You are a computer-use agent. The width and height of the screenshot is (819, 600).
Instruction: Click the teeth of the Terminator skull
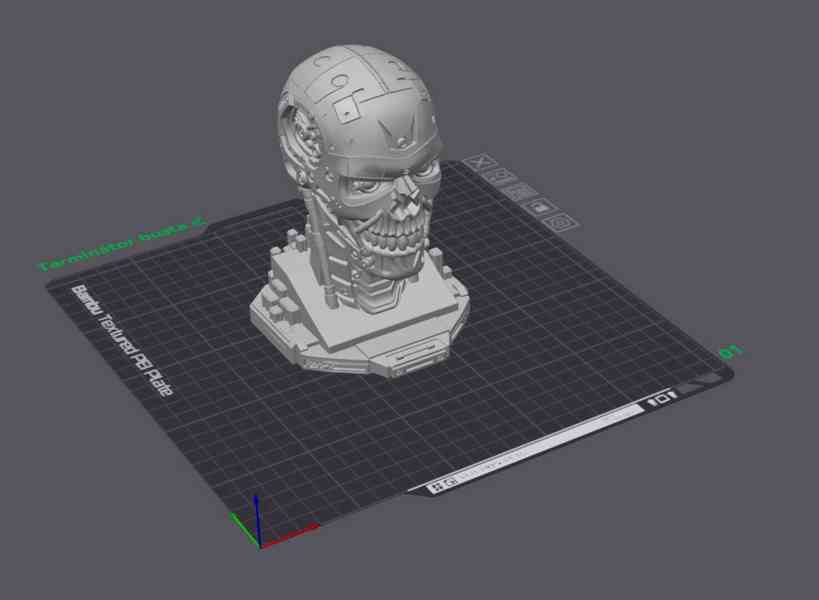[397, 239]
